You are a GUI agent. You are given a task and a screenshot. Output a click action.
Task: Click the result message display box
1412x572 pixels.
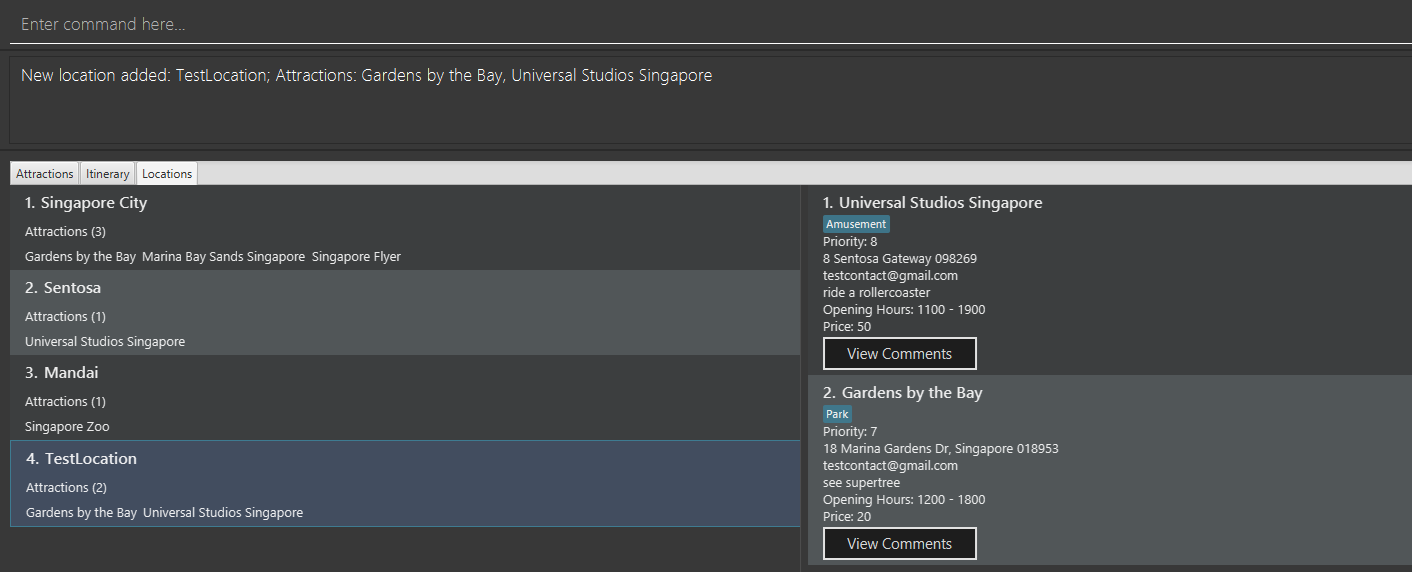(700, 100)
